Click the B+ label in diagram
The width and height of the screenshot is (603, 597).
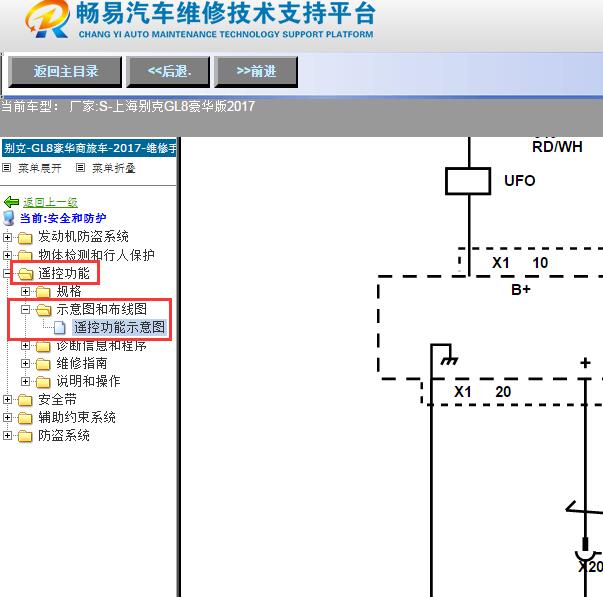521,289
